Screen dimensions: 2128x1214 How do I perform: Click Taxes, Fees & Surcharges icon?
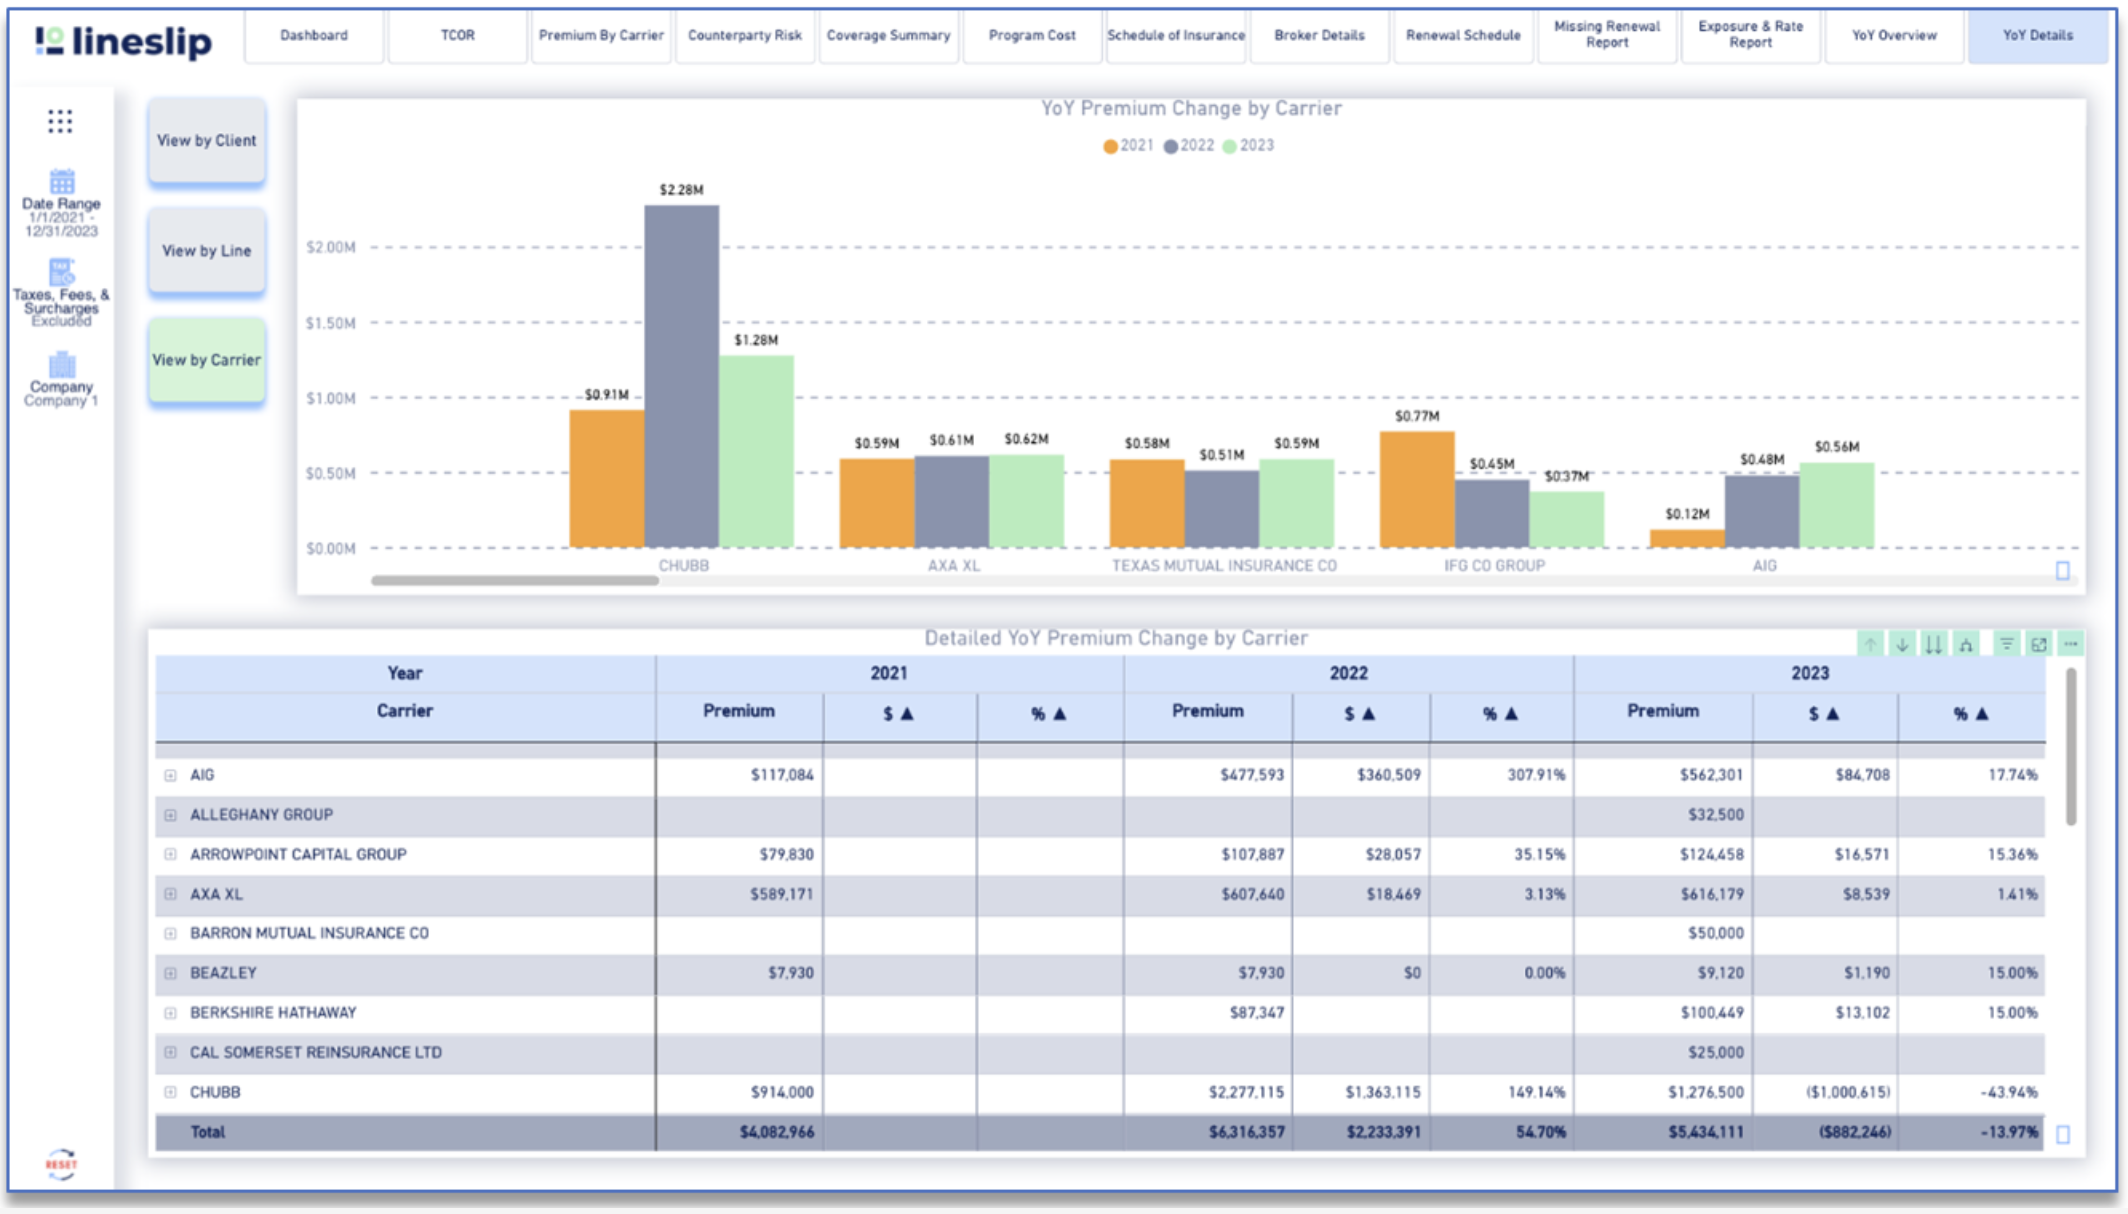coord(61,272)
